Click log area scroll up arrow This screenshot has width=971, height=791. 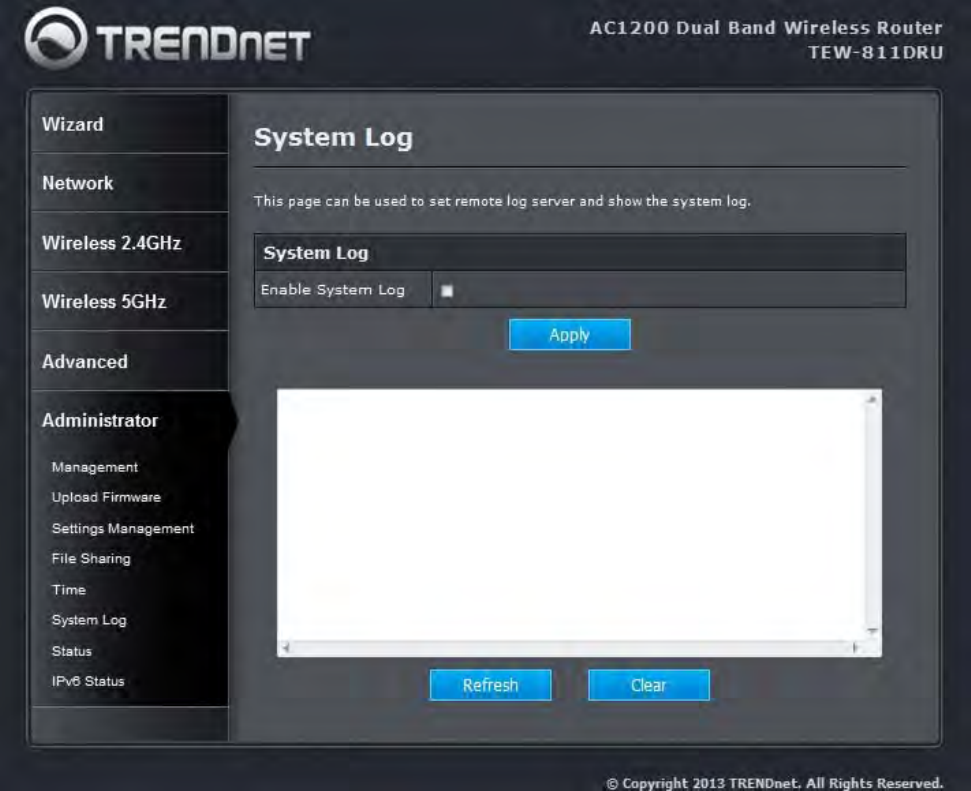click(x=873, y=400)
